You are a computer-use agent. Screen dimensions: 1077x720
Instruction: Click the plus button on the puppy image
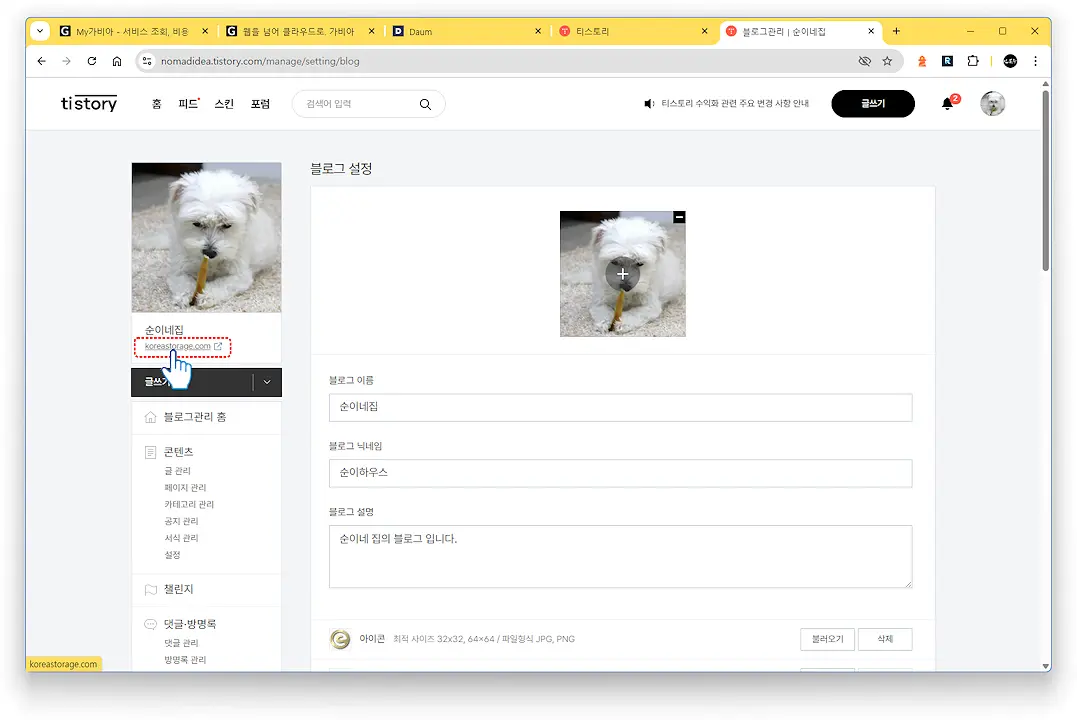622,273
